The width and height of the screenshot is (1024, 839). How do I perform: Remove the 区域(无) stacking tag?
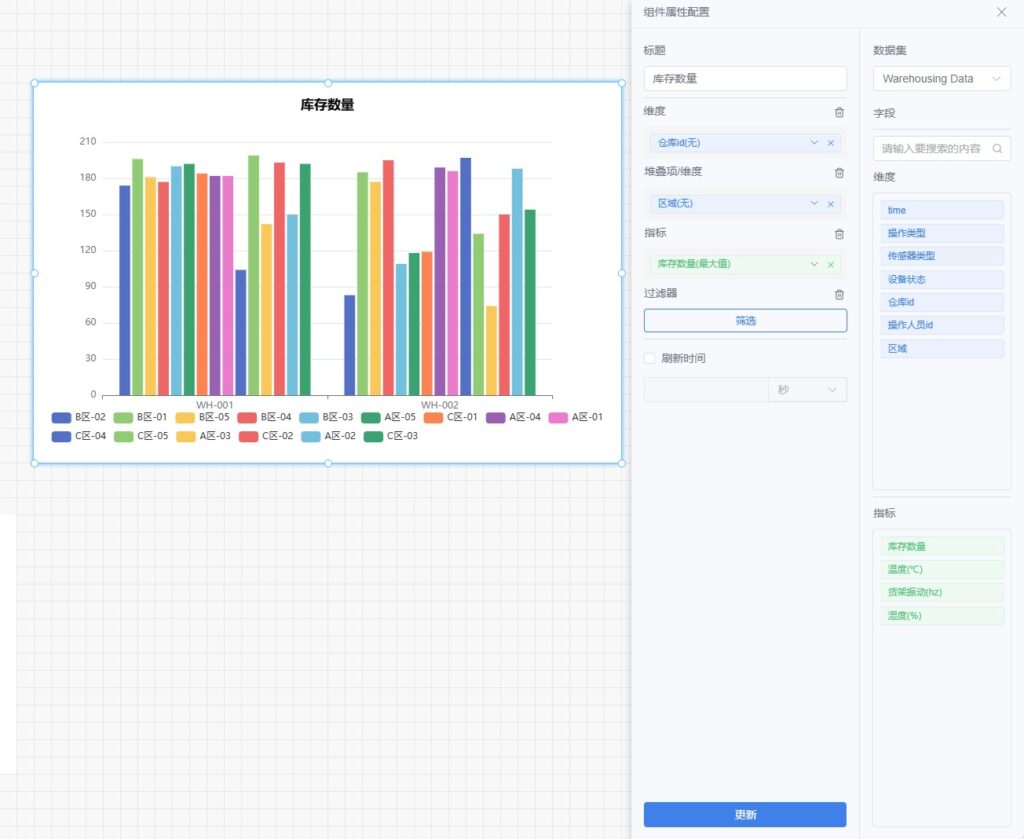(831, 204)
